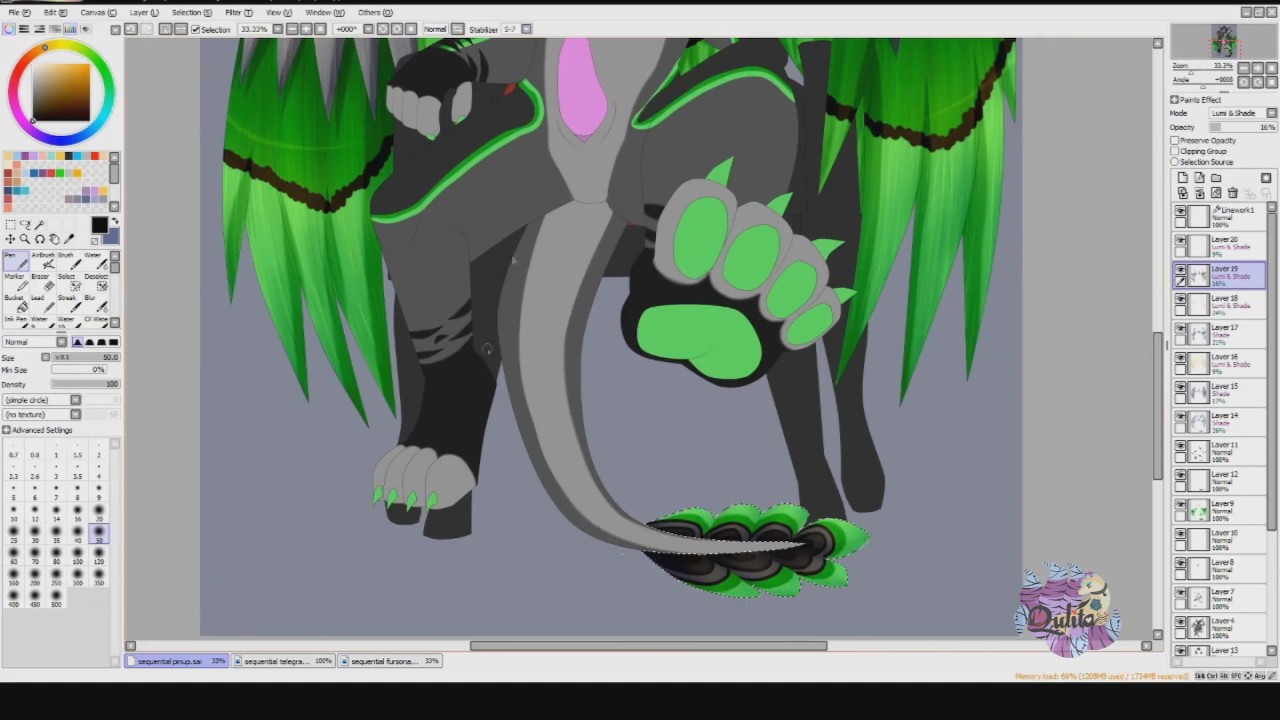Viewport: 1280px width, 720px height.
Task: Pick the black foreground color swatch
Action: [99, 226]
